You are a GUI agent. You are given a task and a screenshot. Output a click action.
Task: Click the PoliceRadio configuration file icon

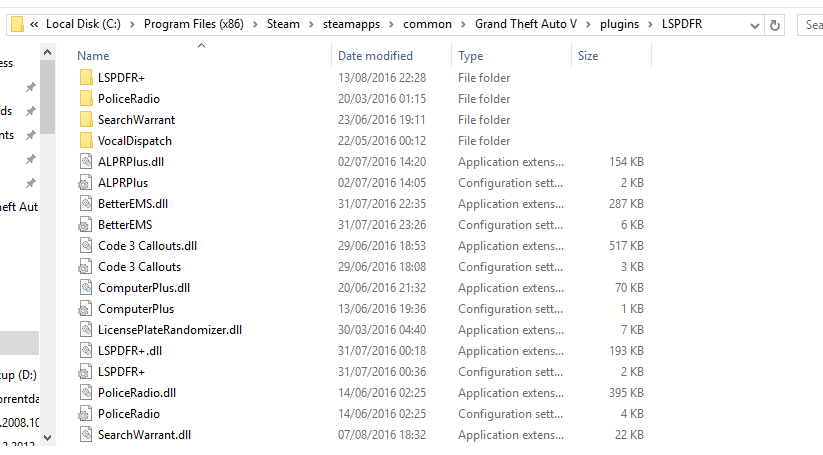point(85,414)
